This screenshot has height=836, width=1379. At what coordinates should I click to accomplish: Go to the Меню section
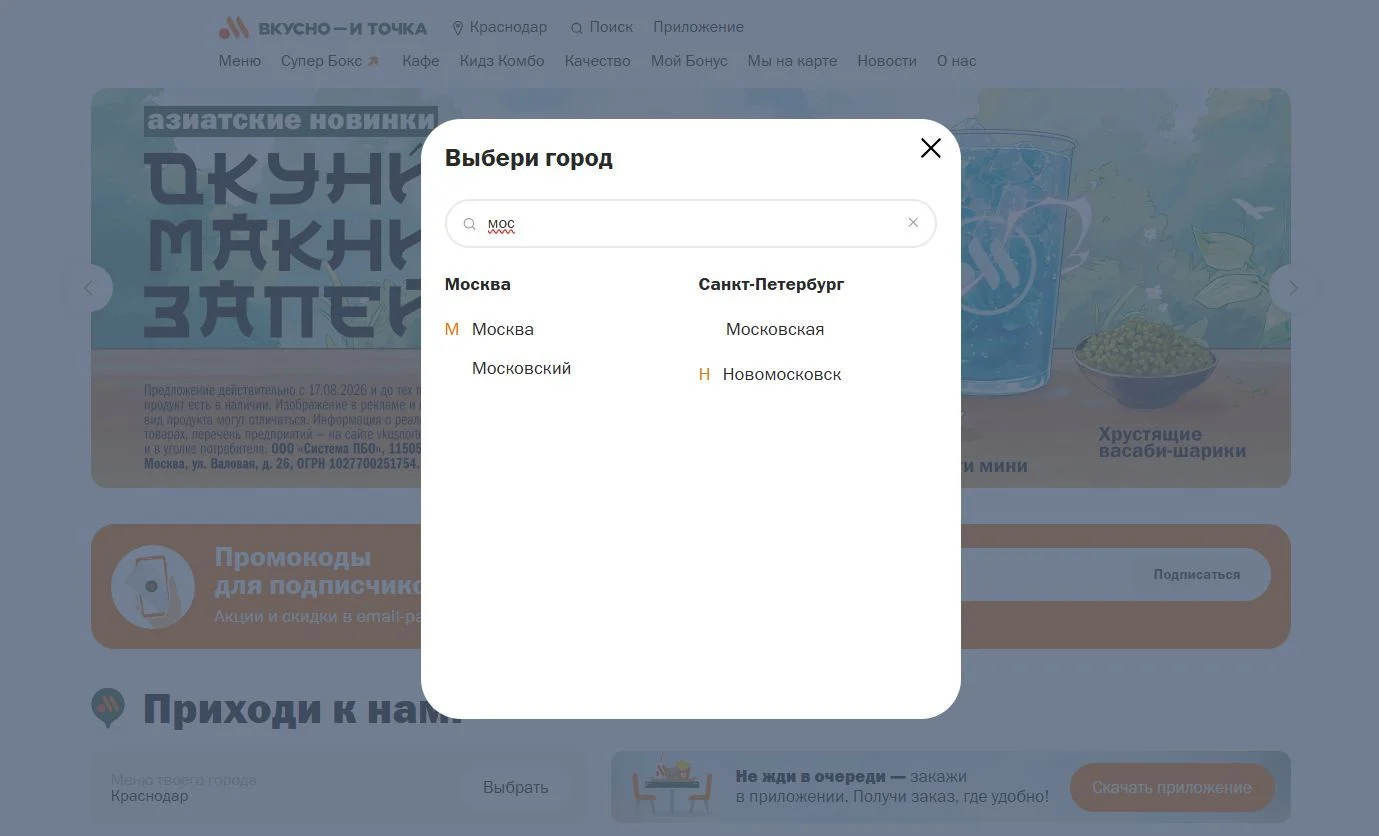pos(240,61)
